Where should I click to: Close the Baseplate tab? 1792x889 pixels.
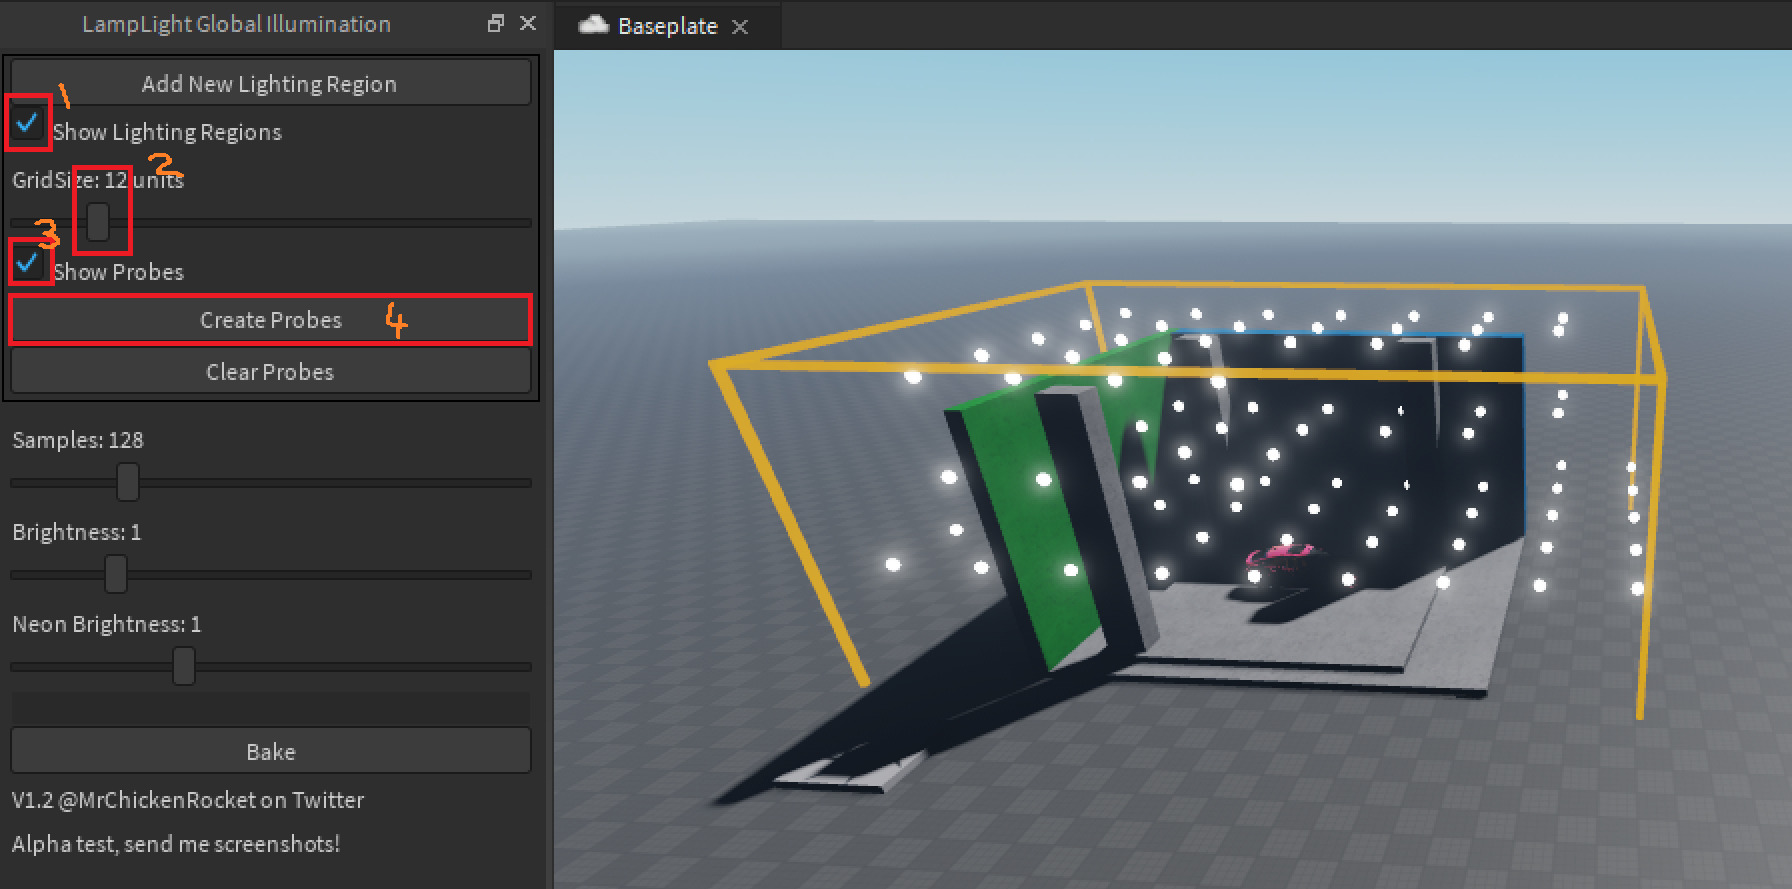tap(740, 27)
